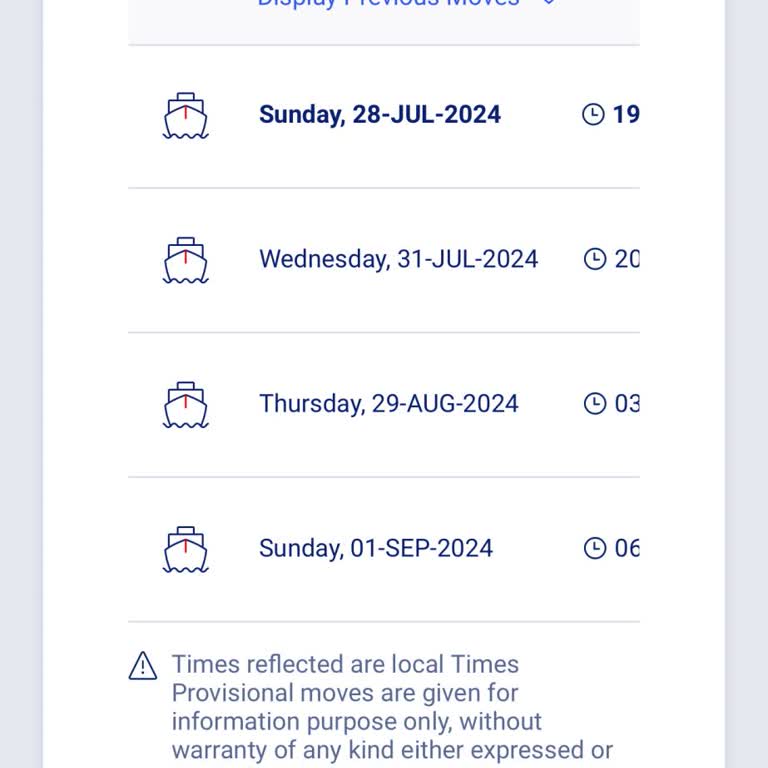The height and width of the screenshot is (768, 768).
Task: Click the vessel icon for Wednesday, 31-JUL-2024
Action: pyautogui.click(x=185, y=260)
